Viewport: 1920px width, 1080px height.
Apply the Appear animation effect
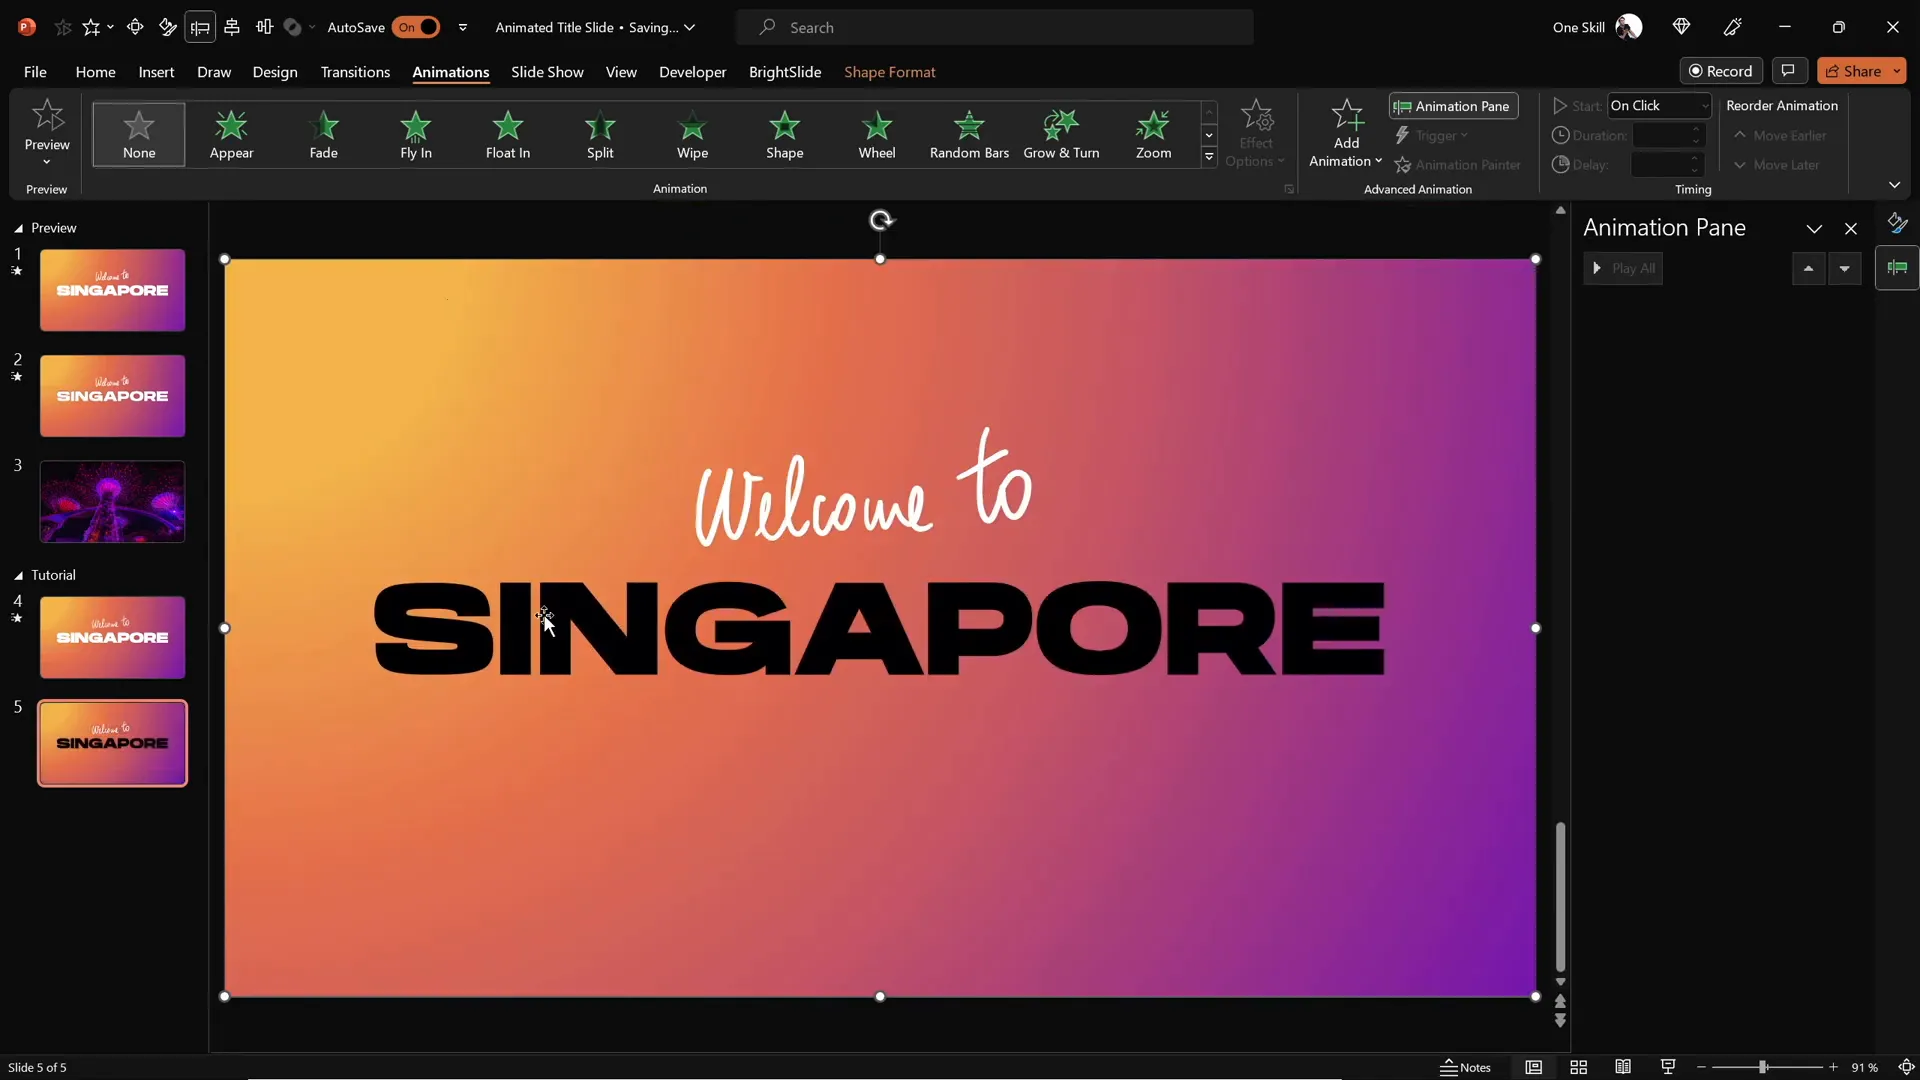click(231, 134)
